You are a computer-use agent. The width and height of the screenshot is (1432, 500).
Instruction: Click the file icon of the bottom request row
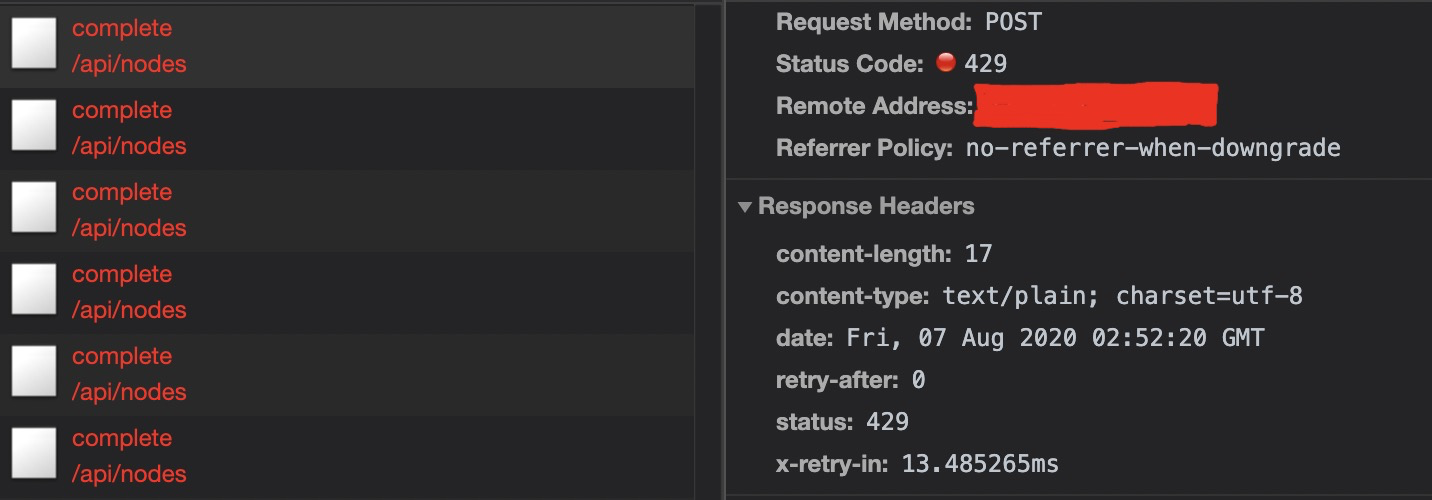[33, 455]
